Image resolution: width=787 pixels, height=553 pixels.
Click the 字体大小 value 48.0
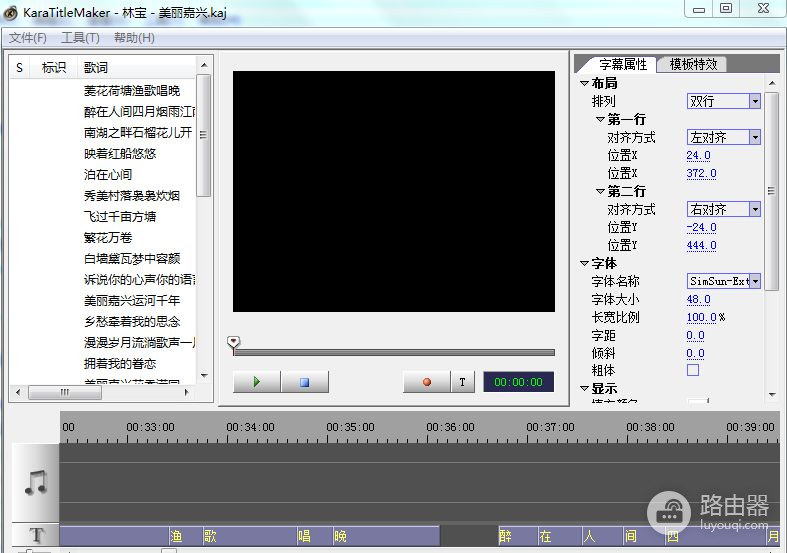click(x=698, y=300)
